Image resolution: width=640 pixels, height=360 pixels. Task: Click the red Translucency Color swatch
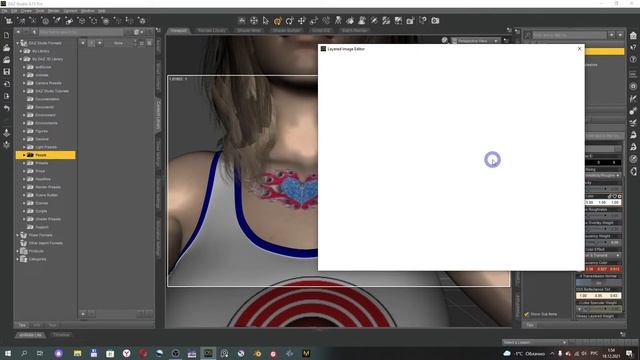(x=603, y=269)
